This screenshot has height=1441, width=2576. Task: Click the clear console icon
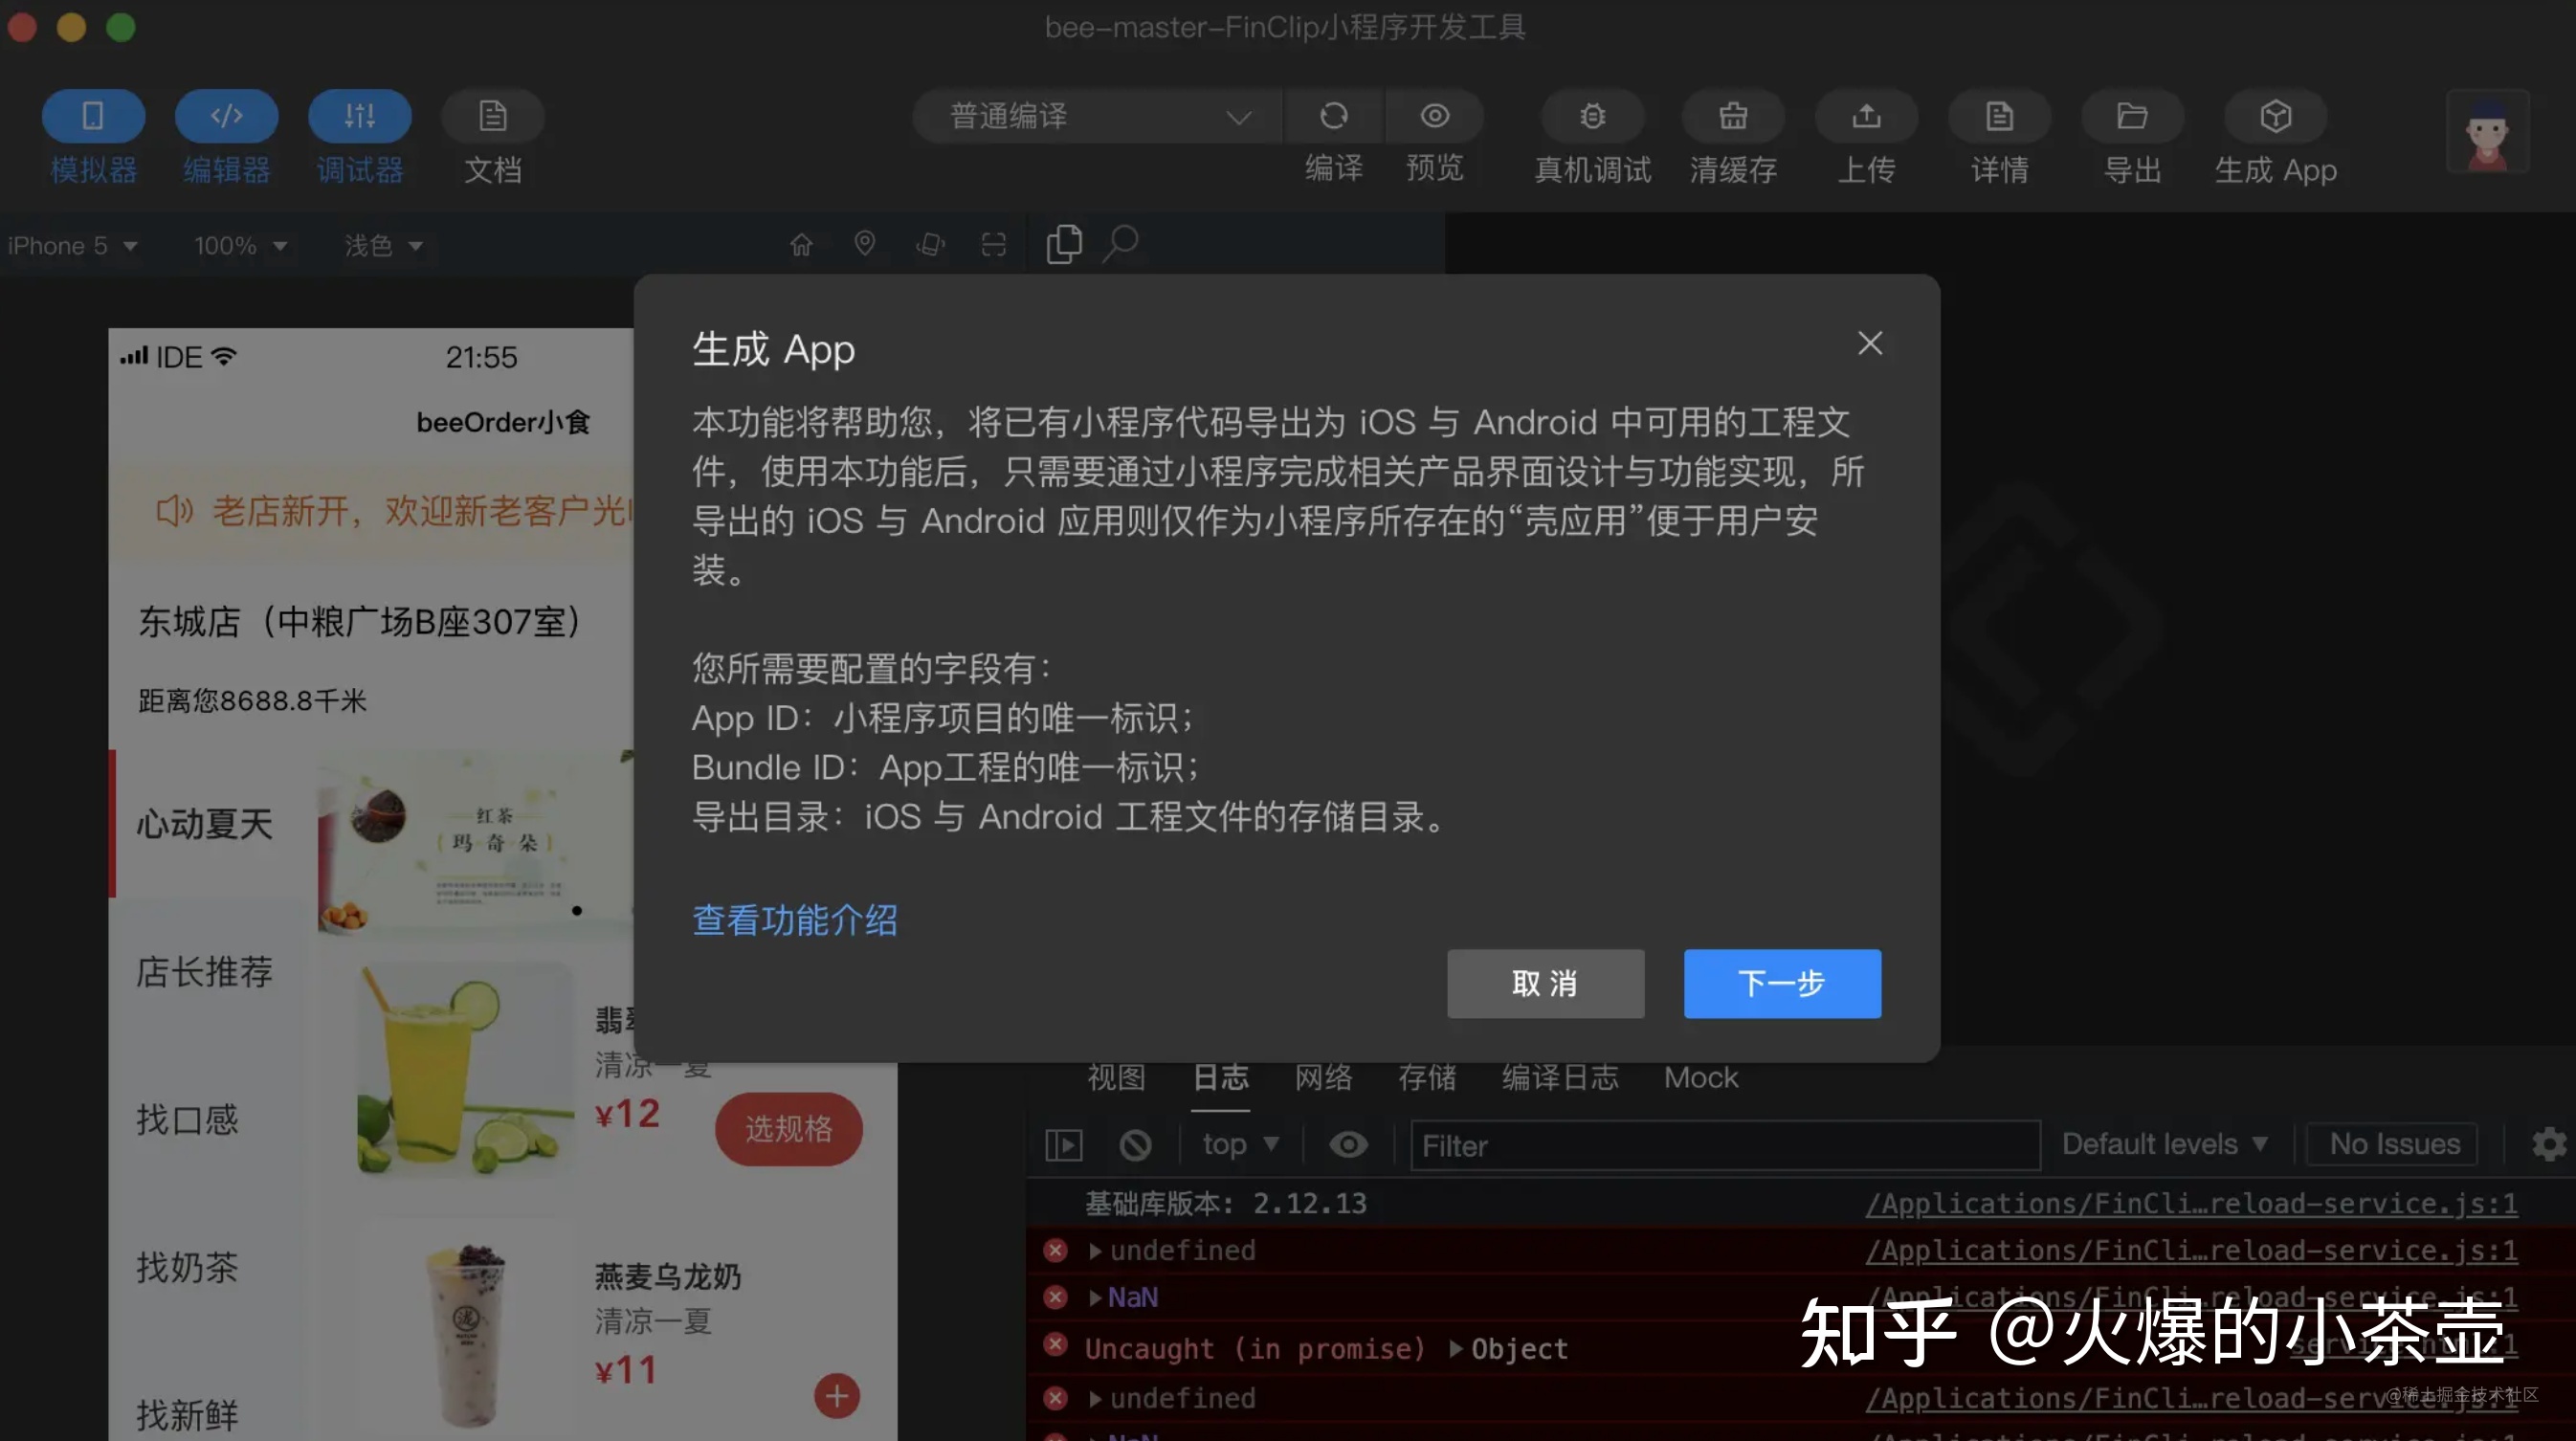(x=1135, y=1145)
